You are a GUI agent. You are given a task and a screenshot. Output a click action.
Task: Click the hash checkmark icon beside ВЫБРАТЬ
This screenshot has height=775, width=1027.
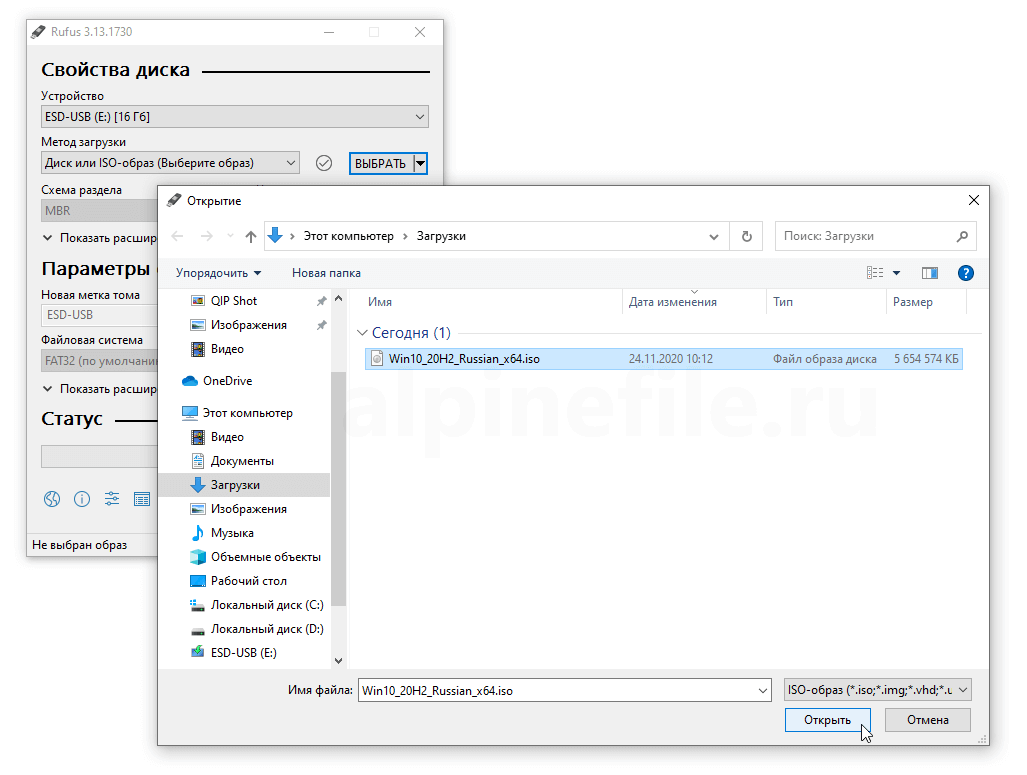(x=324, y=163)
